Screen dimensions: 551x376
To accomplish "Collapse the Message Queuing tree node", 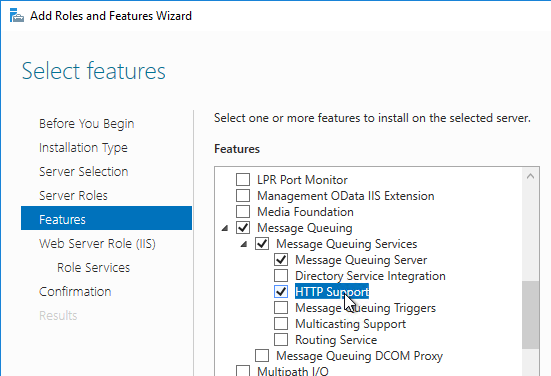I will pyautogui.click(x=225, y=228).
